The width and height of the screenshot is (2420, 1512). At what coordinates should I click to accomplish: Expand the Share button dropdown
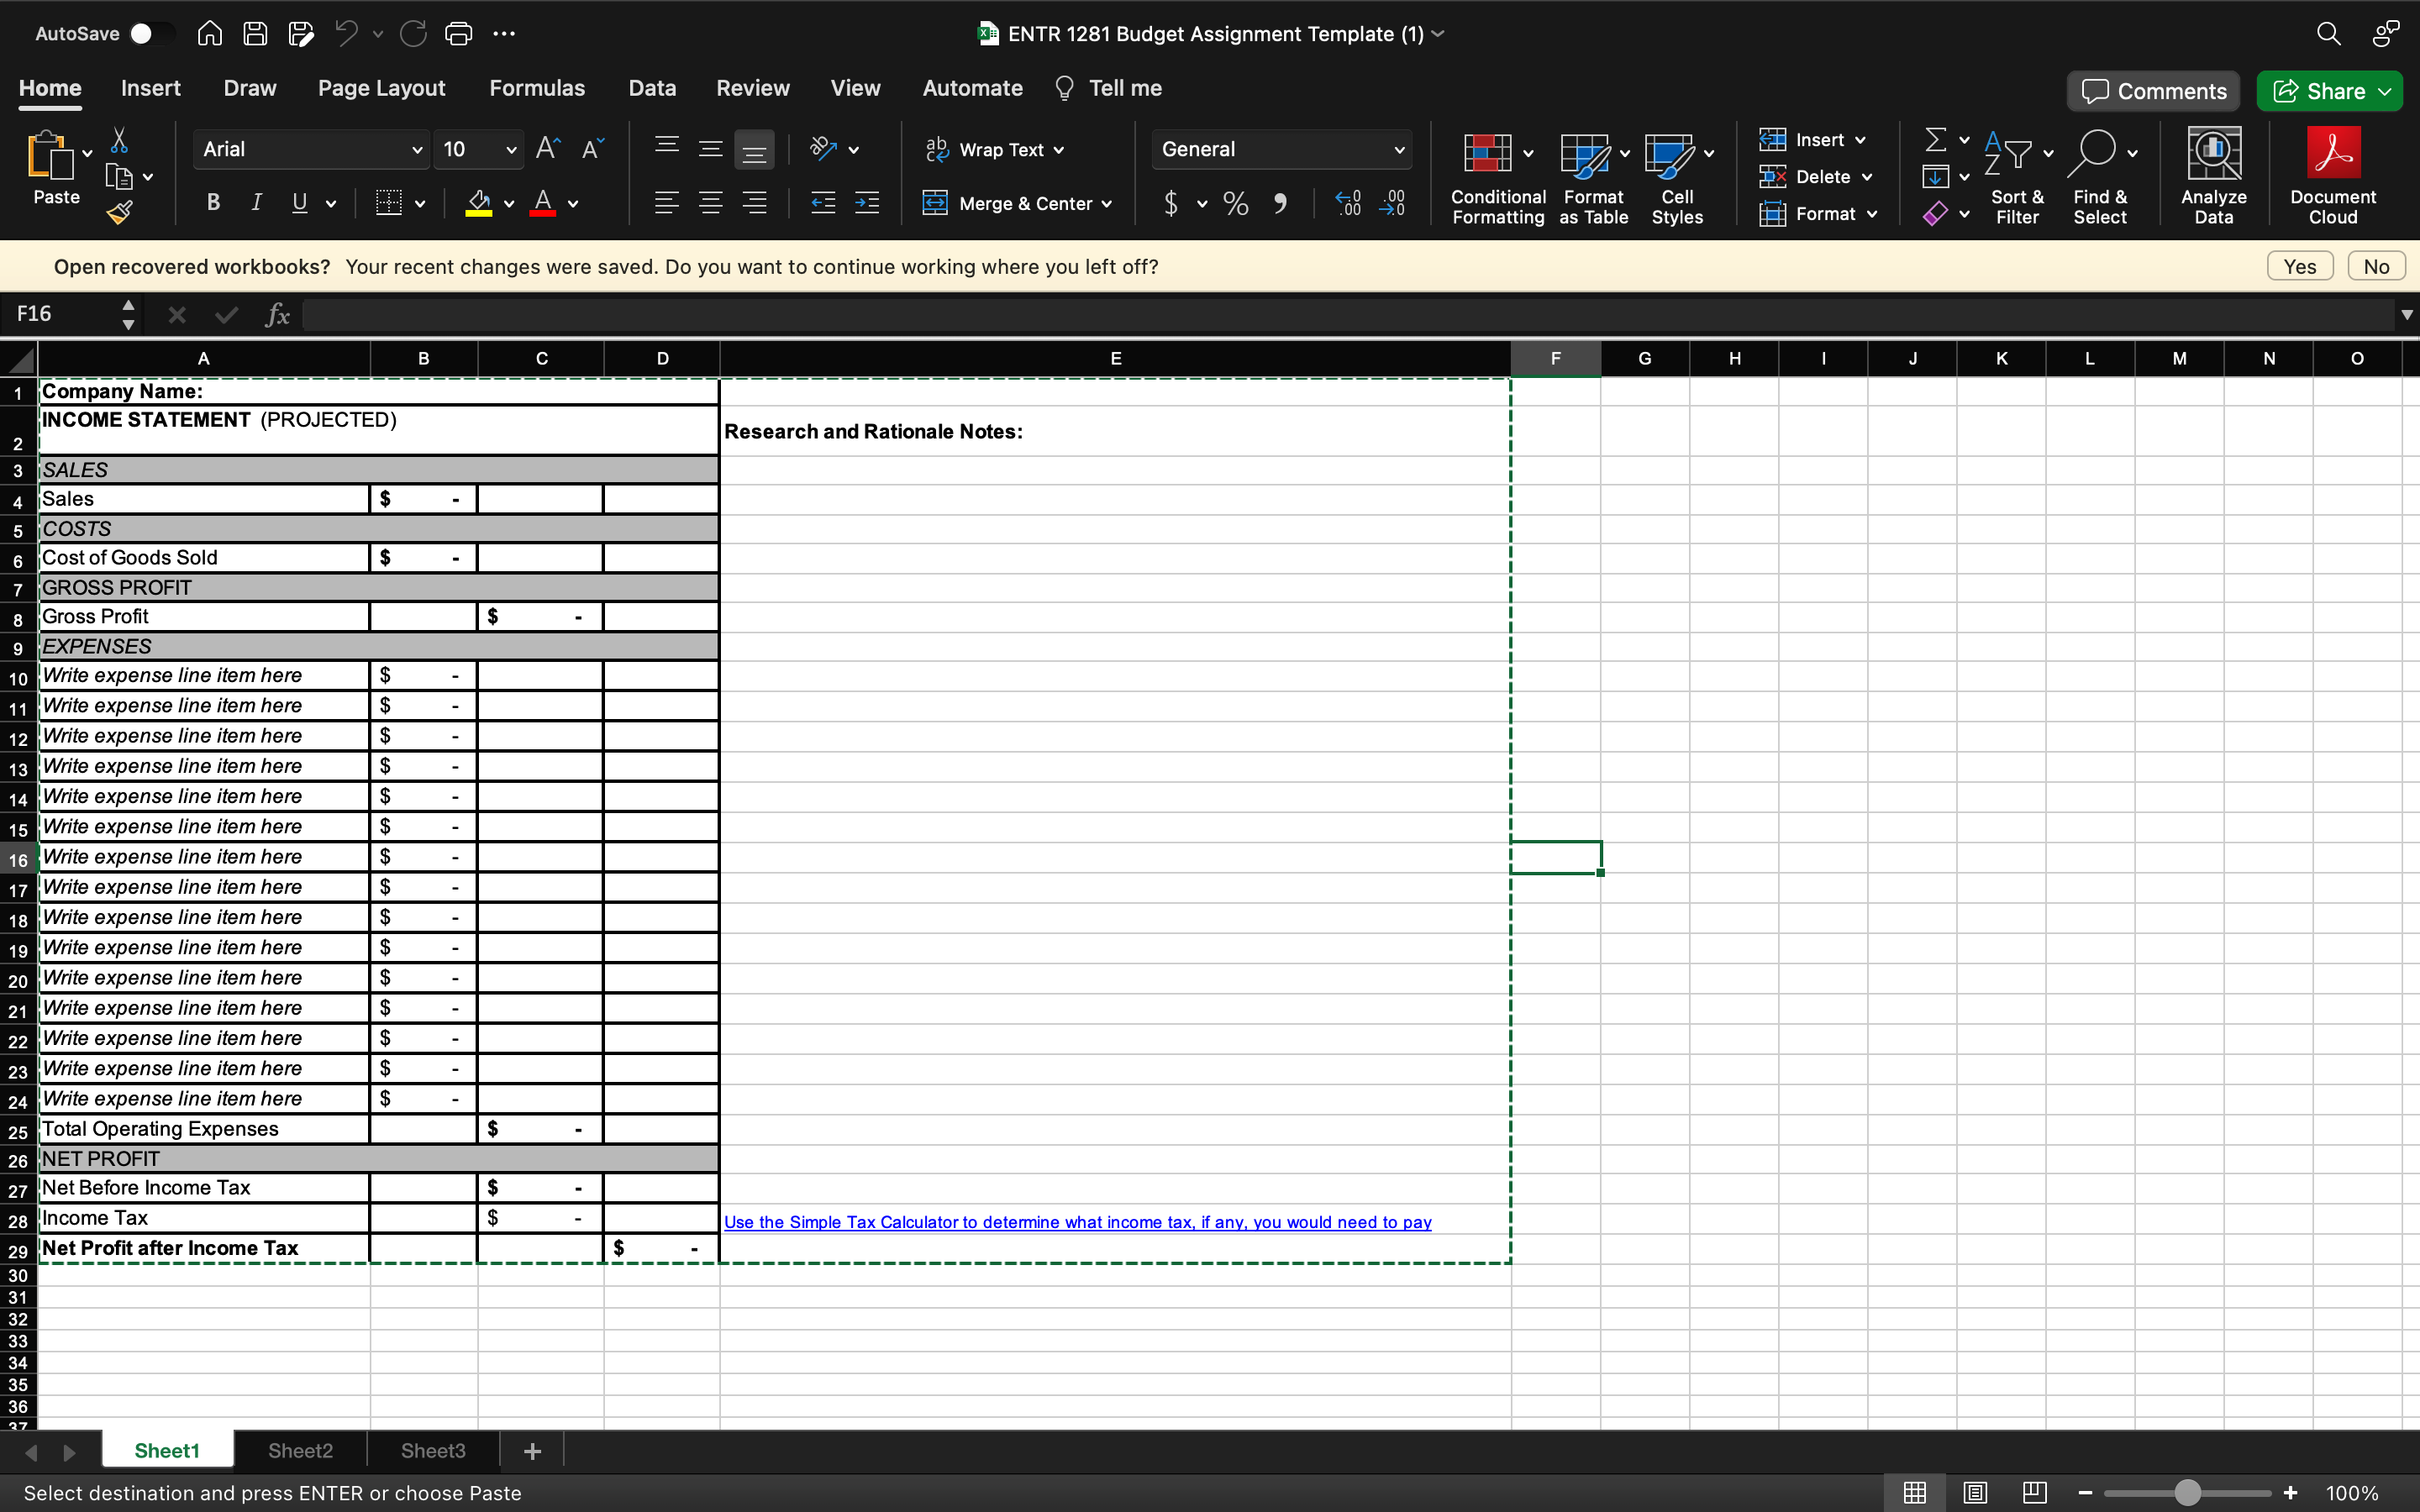(x=2385, y=92)
